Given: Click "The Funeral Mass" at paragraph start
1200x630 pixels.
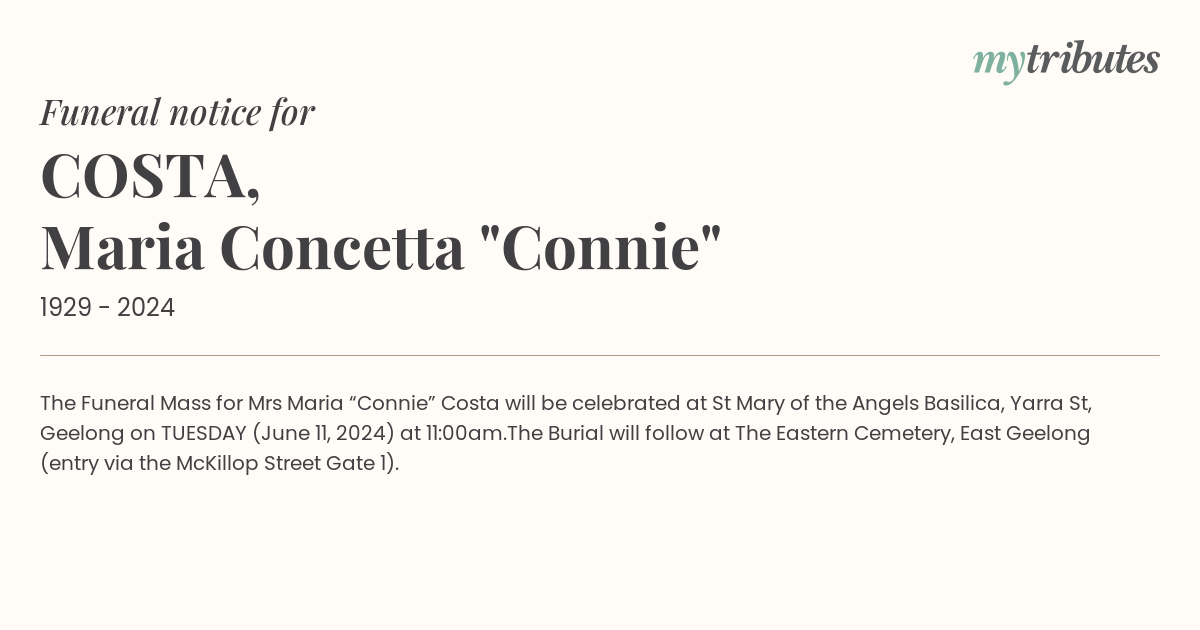Looking at the screenshot, I should click(114, 403).
